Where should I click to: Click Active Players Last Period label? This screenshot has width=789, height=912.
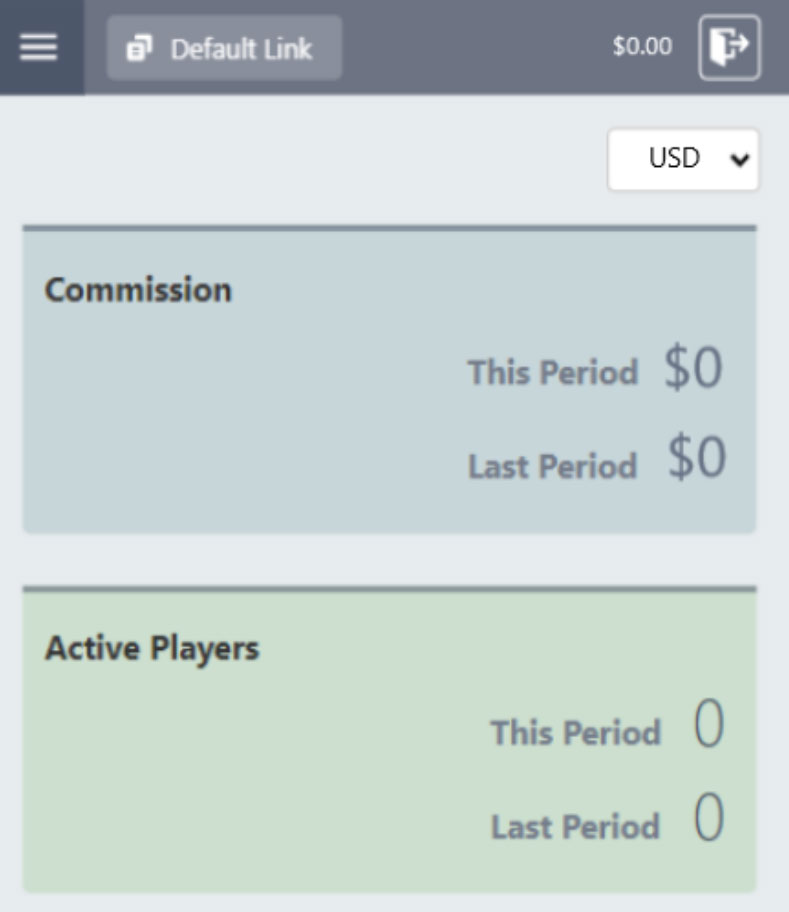point(575,827)
